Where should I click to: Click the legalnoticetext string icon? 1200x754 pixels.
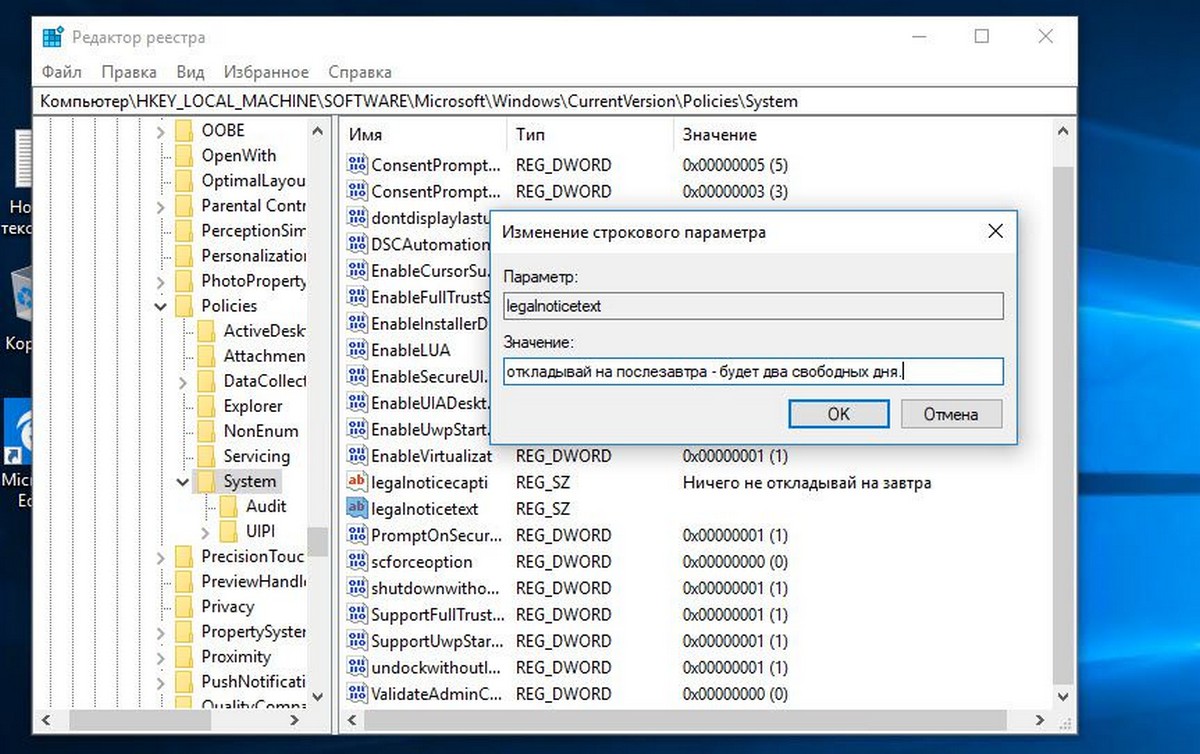[x=358, y=509]
